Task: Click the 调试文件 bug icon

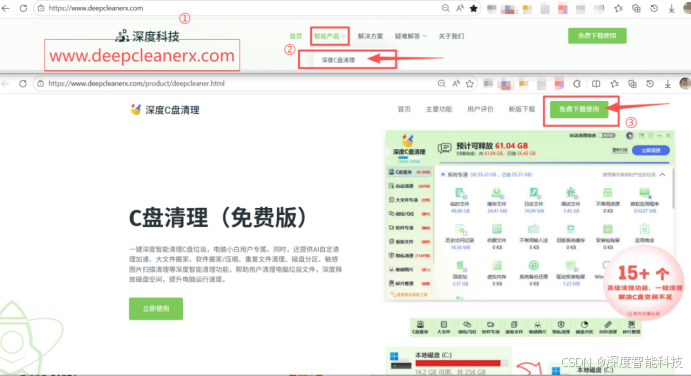Action: [571, 193]
